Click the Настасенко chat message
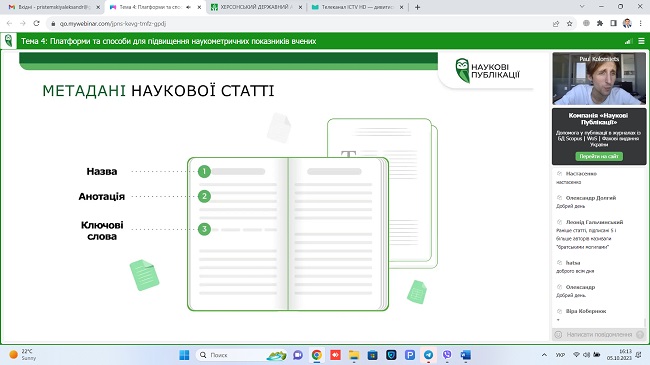The image size is (650, 365). tap(577, 178)
